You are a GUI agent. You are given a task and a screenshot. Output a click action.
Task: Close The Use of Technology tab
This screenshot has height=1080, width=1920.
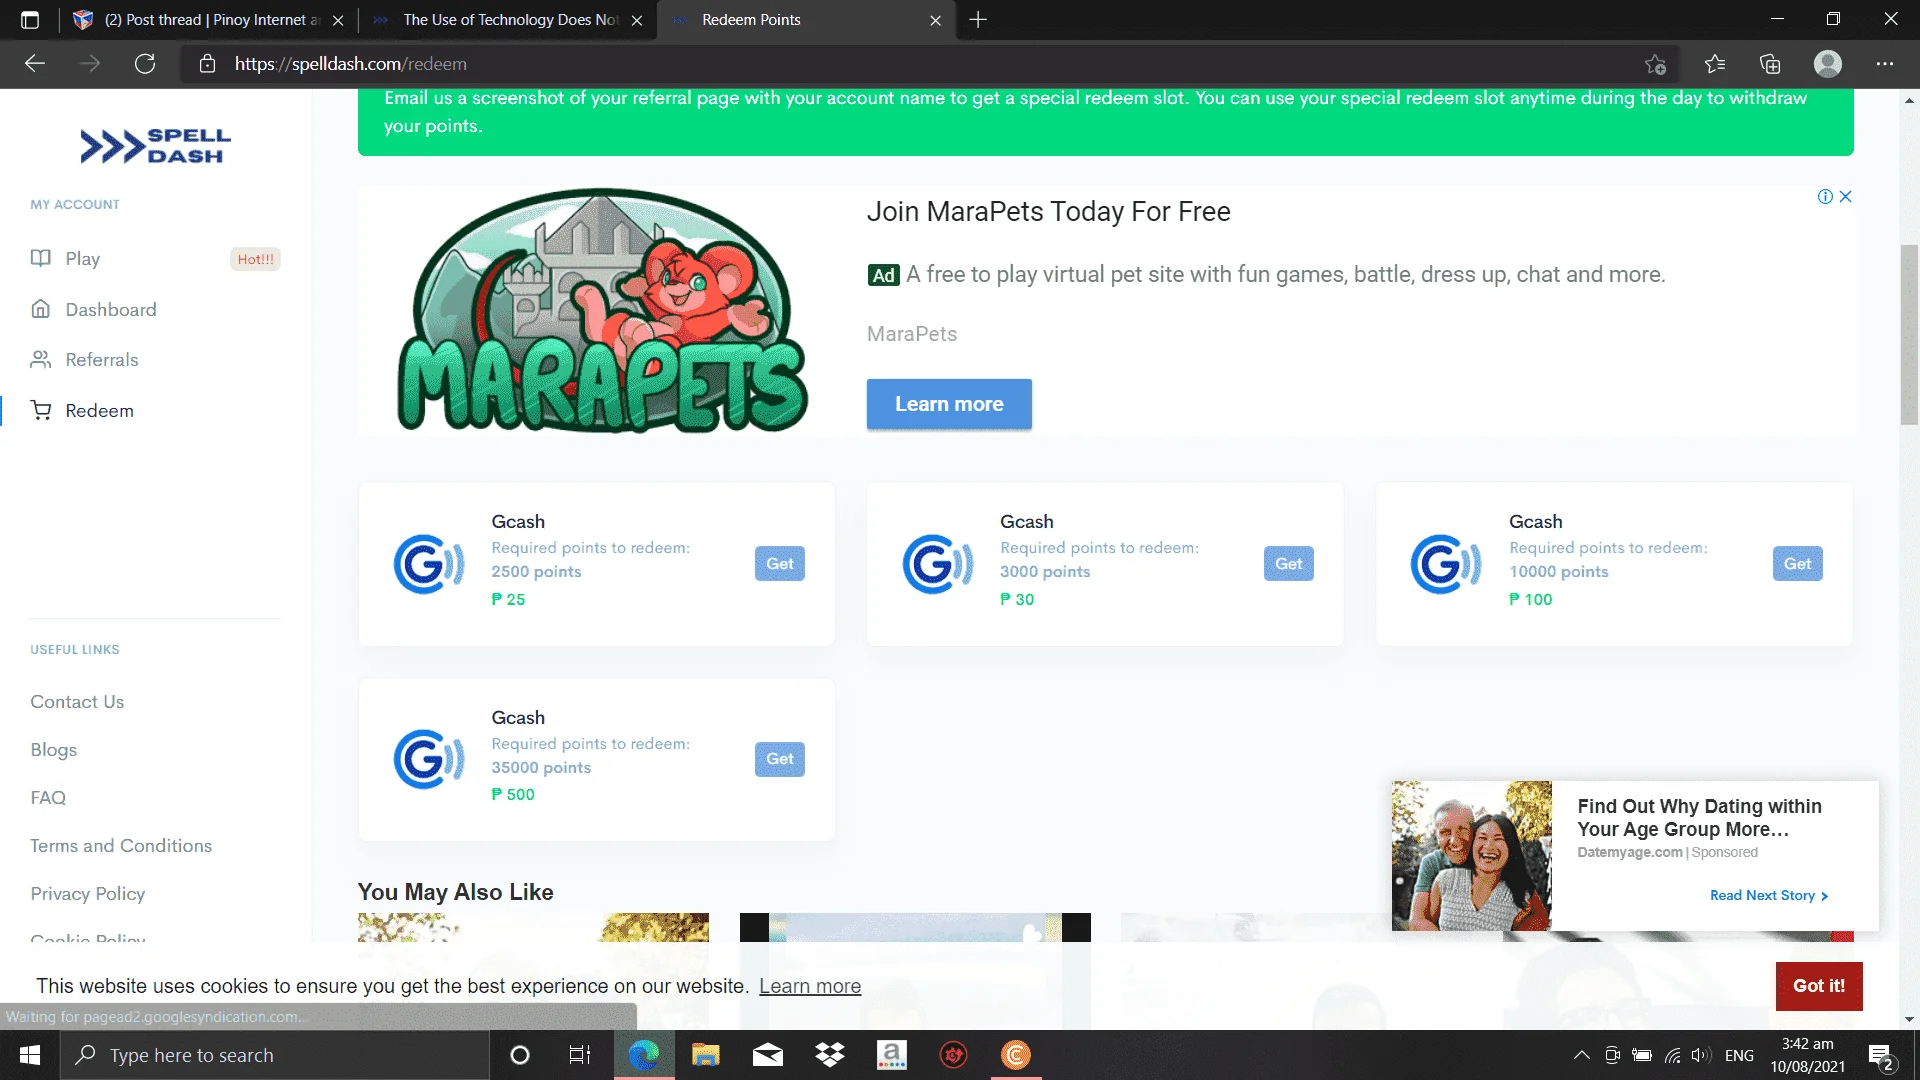(x=637, y=20)
